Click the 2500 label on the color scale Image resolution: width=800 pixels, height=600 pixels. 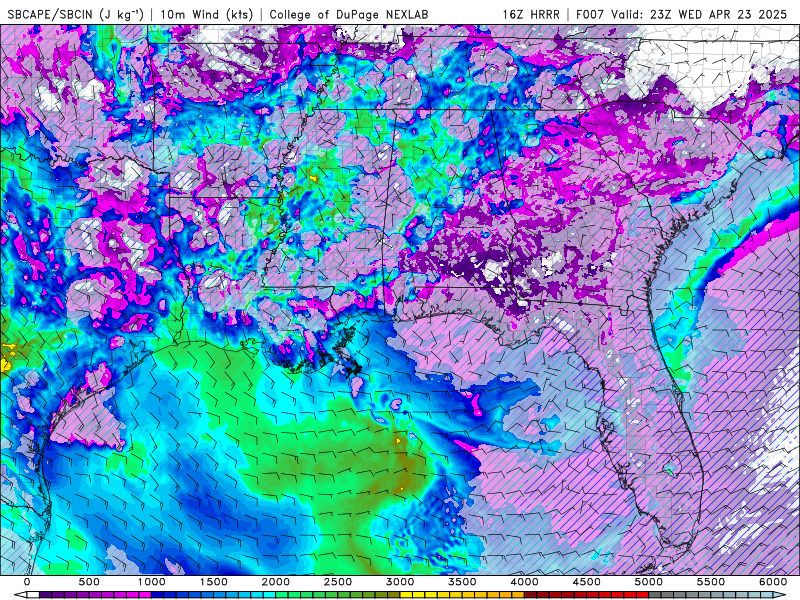(x=338, y=582)
